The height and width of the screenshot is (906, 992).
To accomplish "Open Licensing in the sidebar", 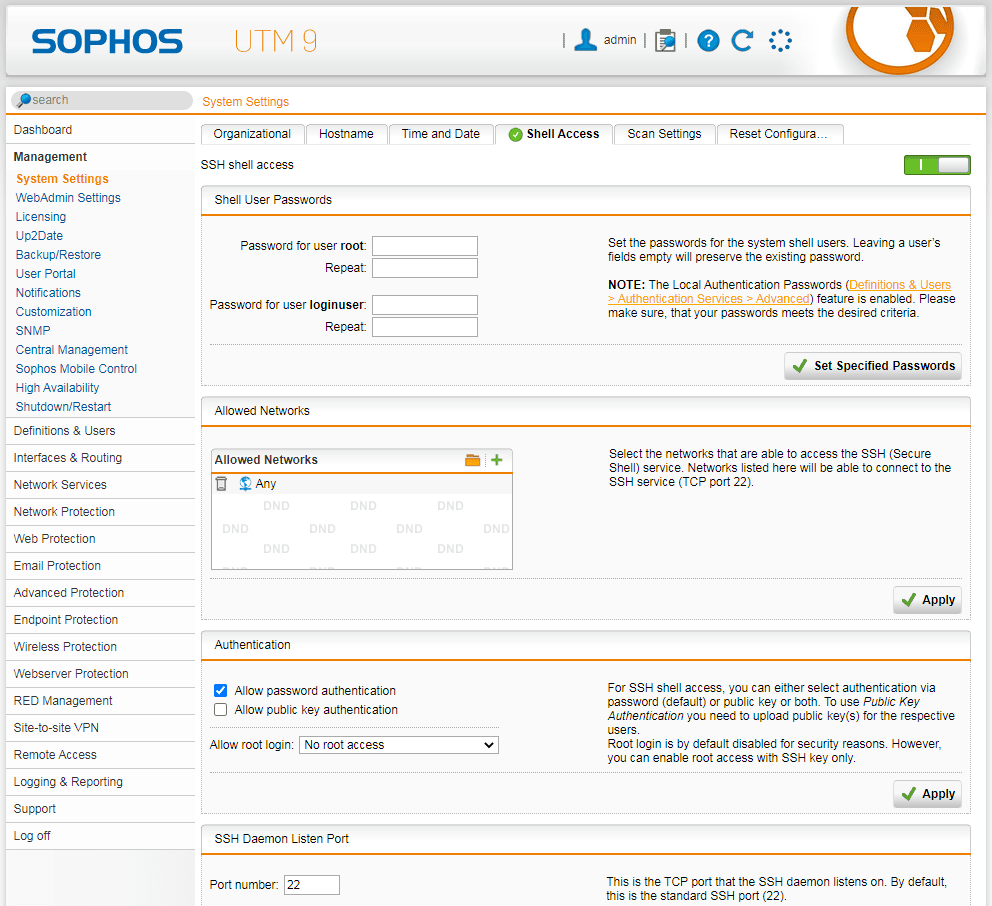I will [41, 217].
